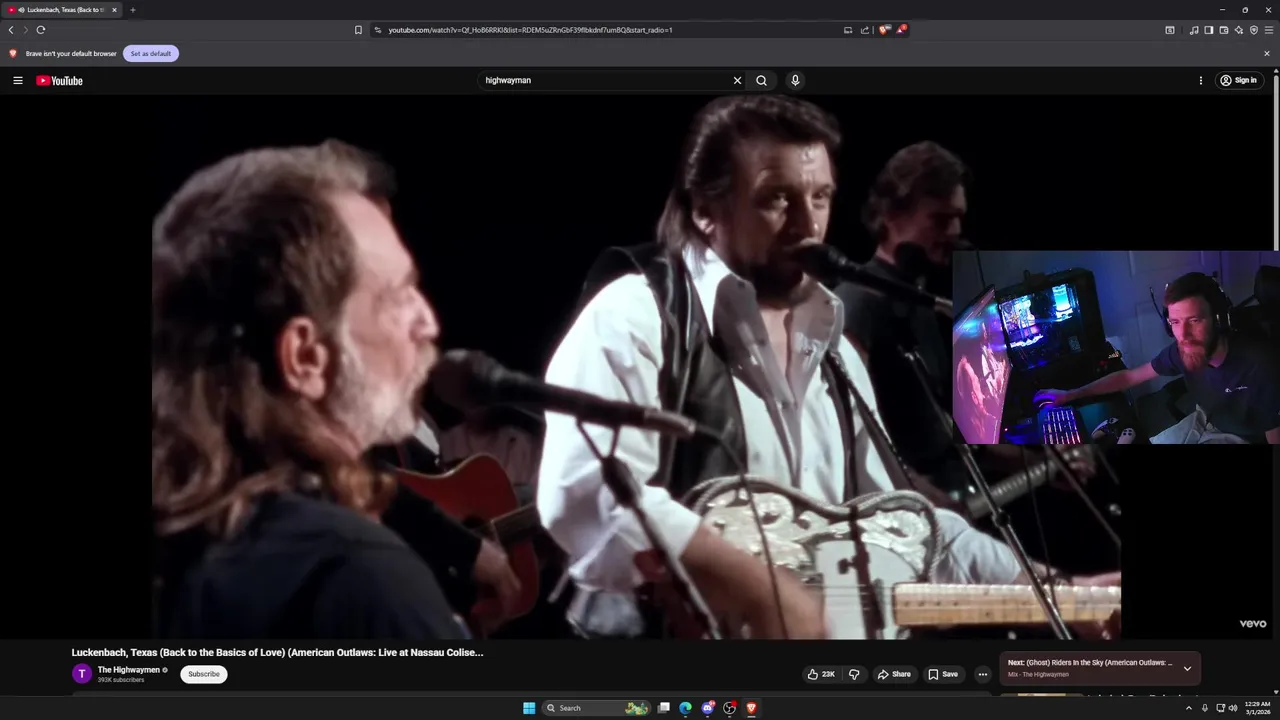The height and width of the screenshot is (720, 1280).
Task: Open The Highwaymen channel name link
Action: [x=129, y=670]
